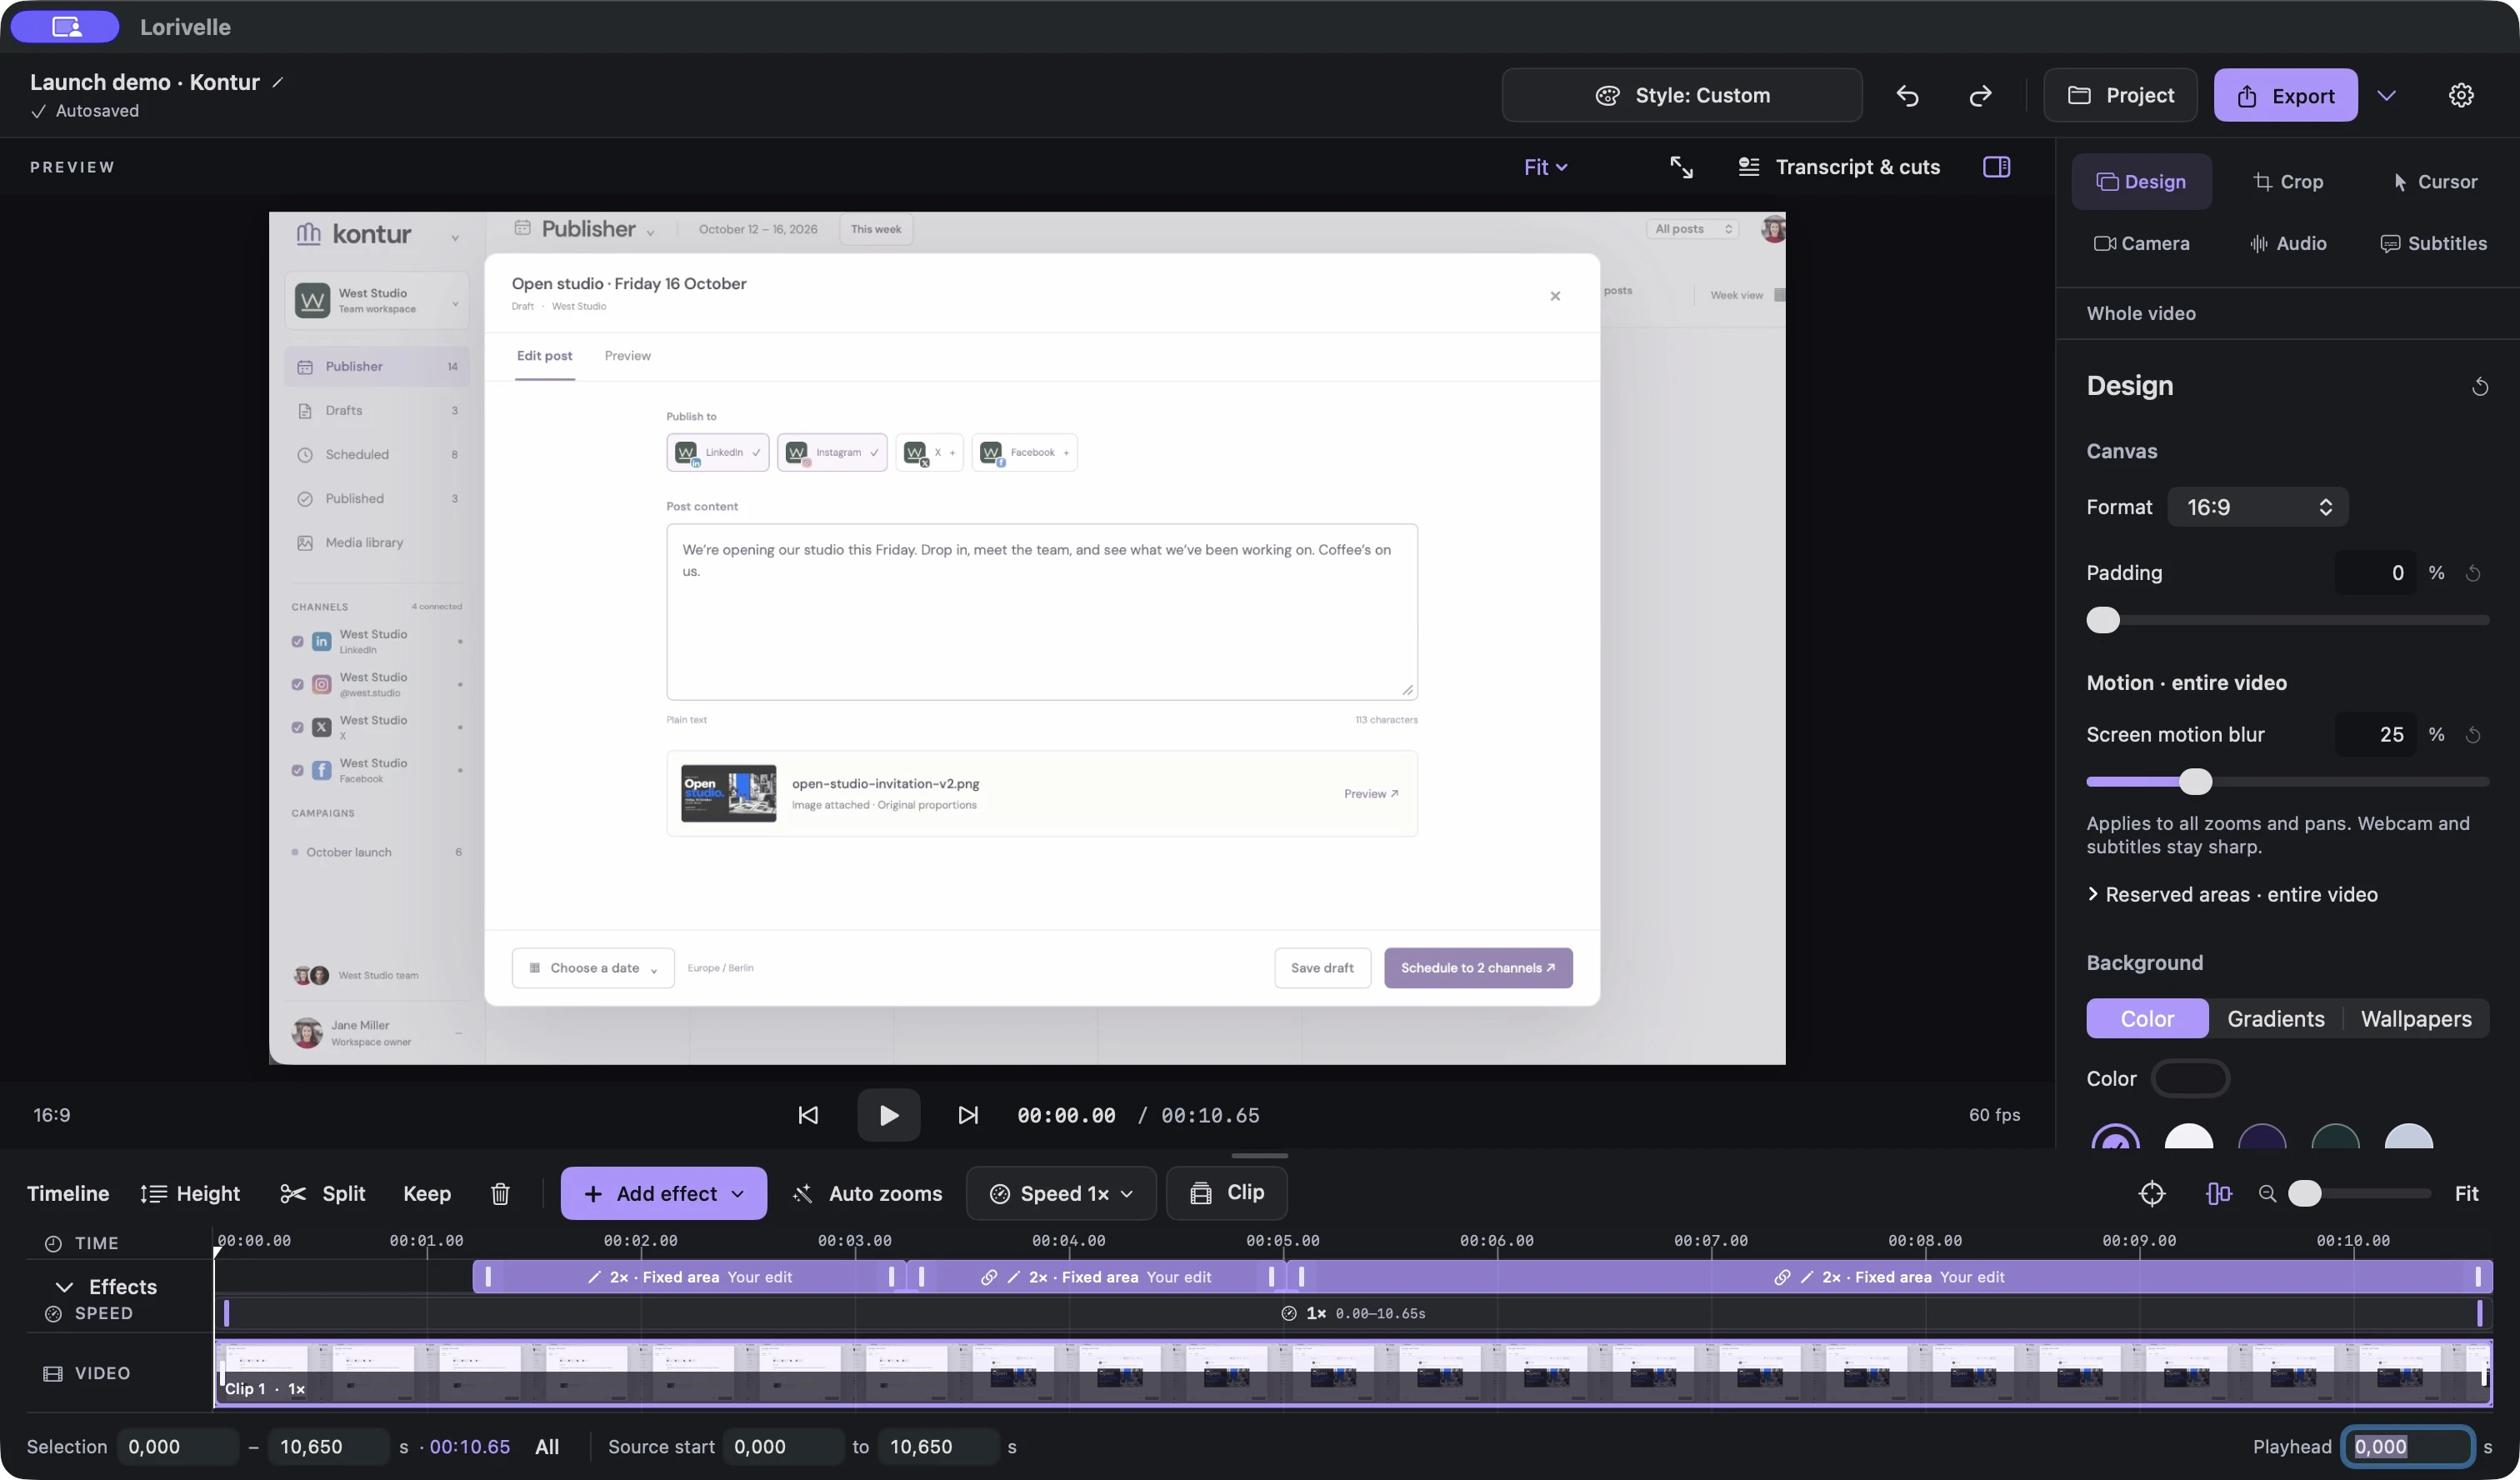
Task: Open settings gear icon
Action: coord(2461,95)
